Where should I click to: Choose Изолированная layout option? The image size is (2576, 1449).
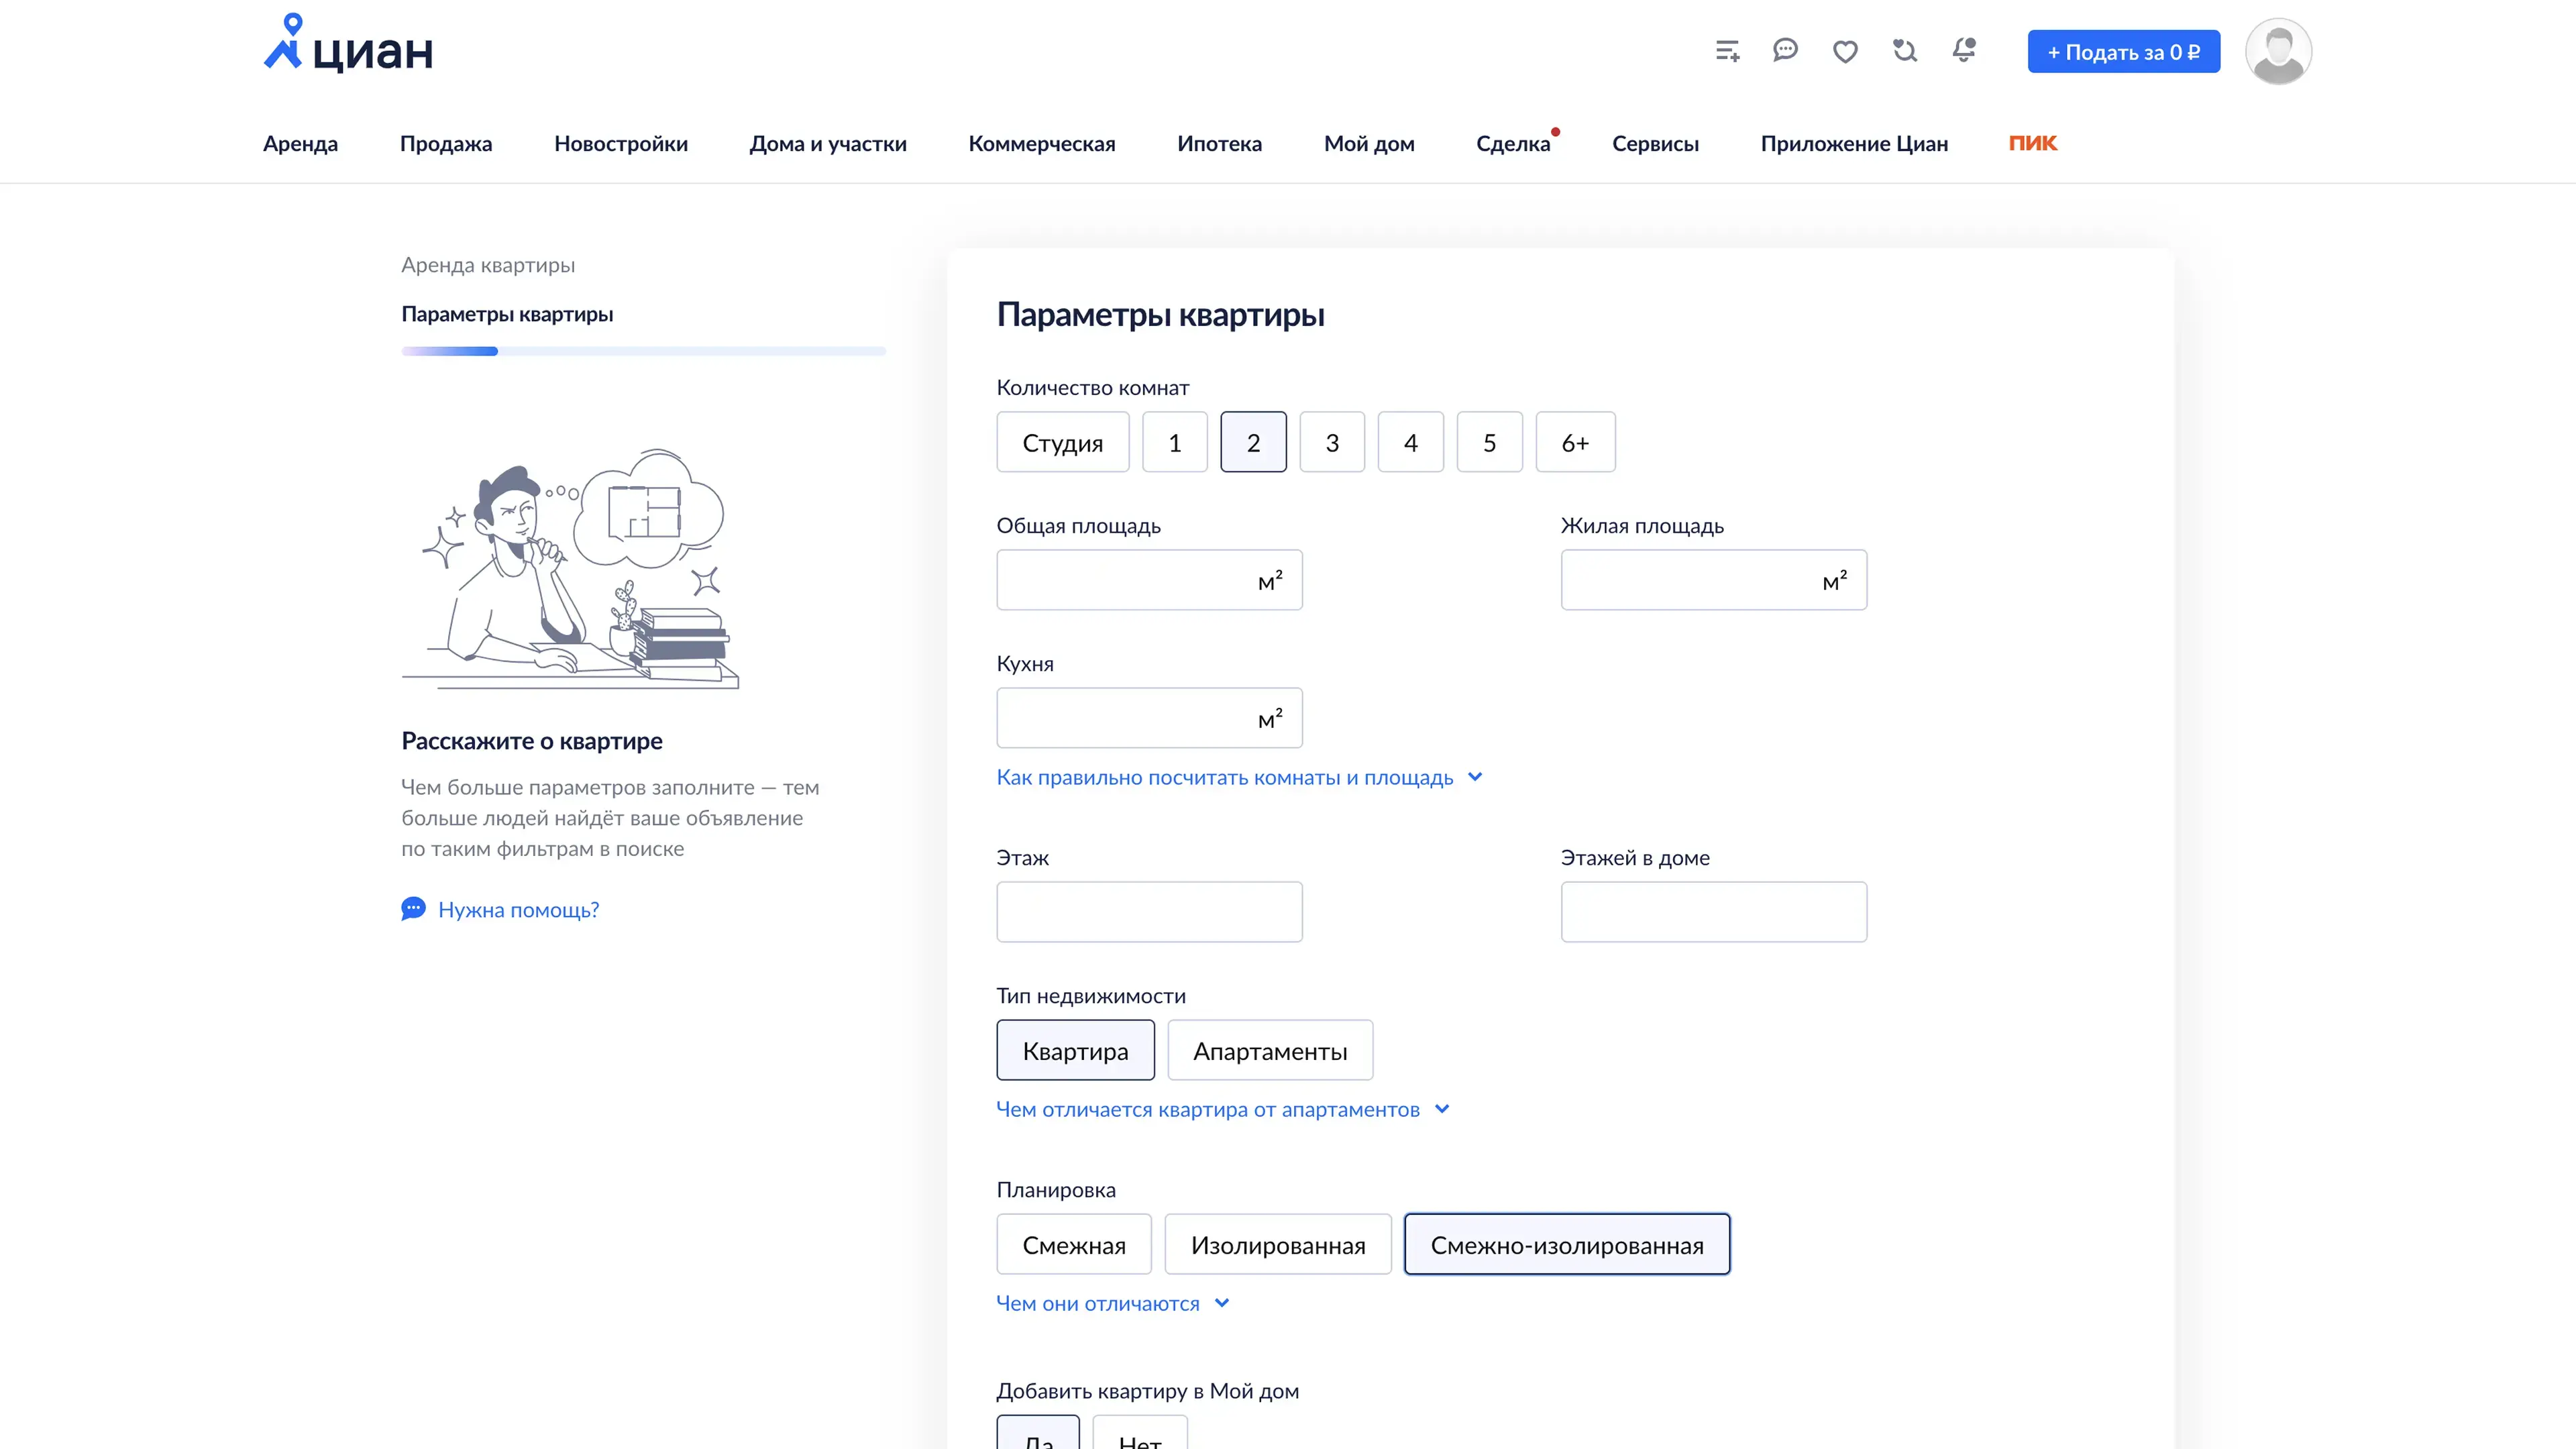point(1277,1245)
